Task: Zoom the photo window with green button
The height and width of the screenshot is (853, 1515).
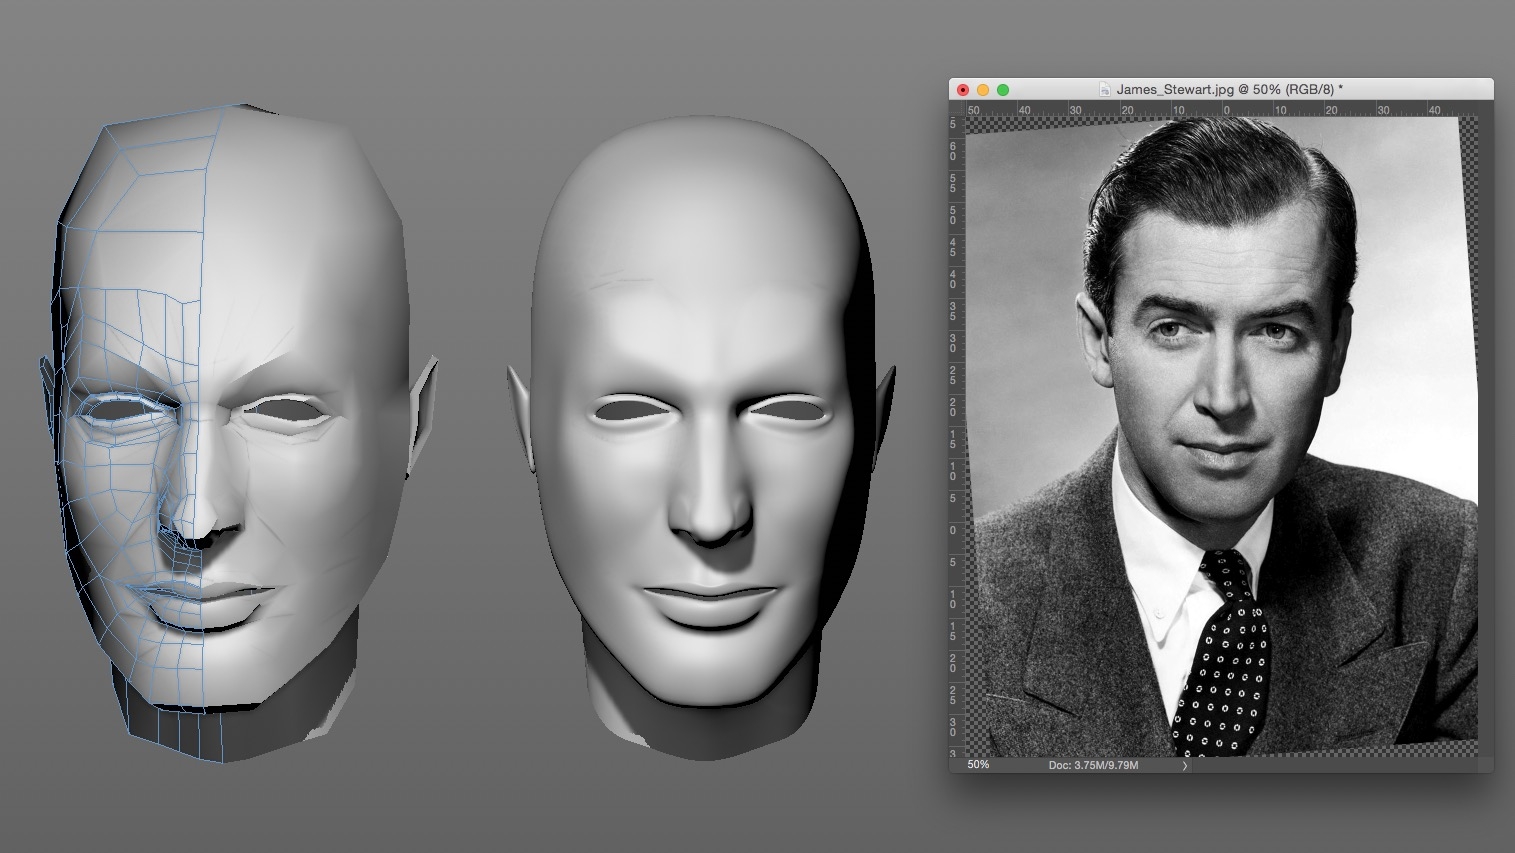Action: pyautogui.click(x=1003, y=90)
